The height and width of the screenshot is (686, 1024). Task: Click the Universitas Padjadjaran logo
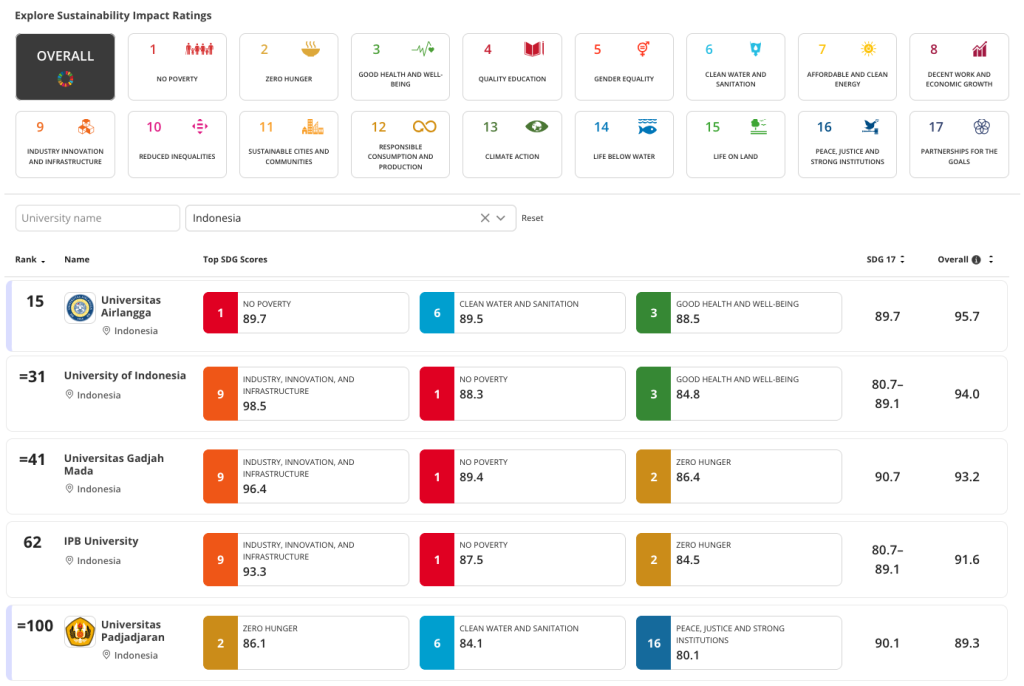coord(80,632)
